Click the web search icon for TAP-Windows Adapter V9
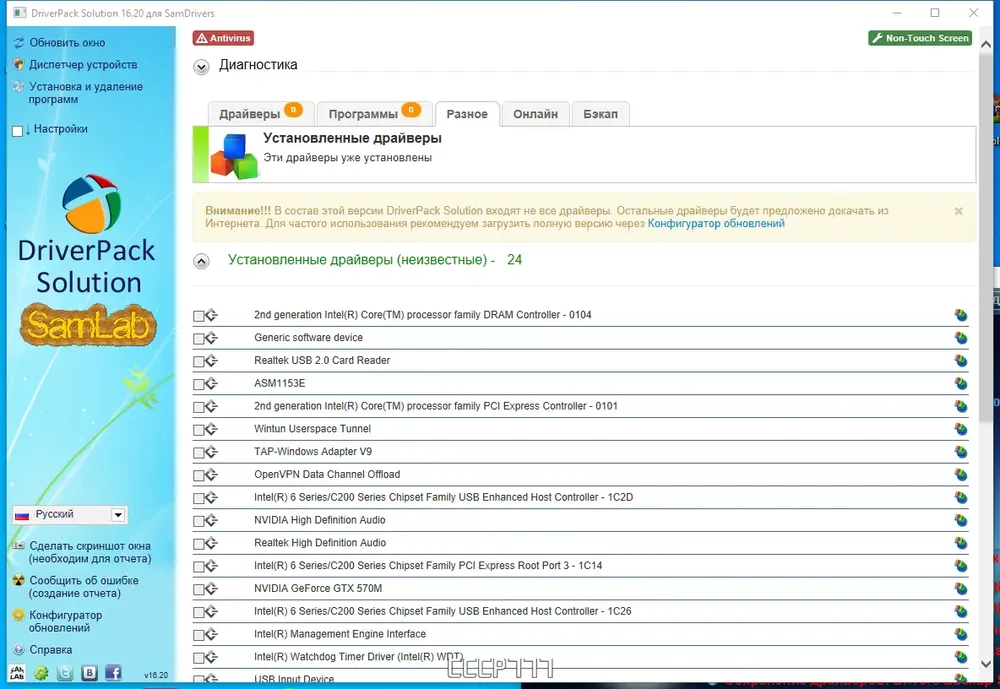 point(960,452)
